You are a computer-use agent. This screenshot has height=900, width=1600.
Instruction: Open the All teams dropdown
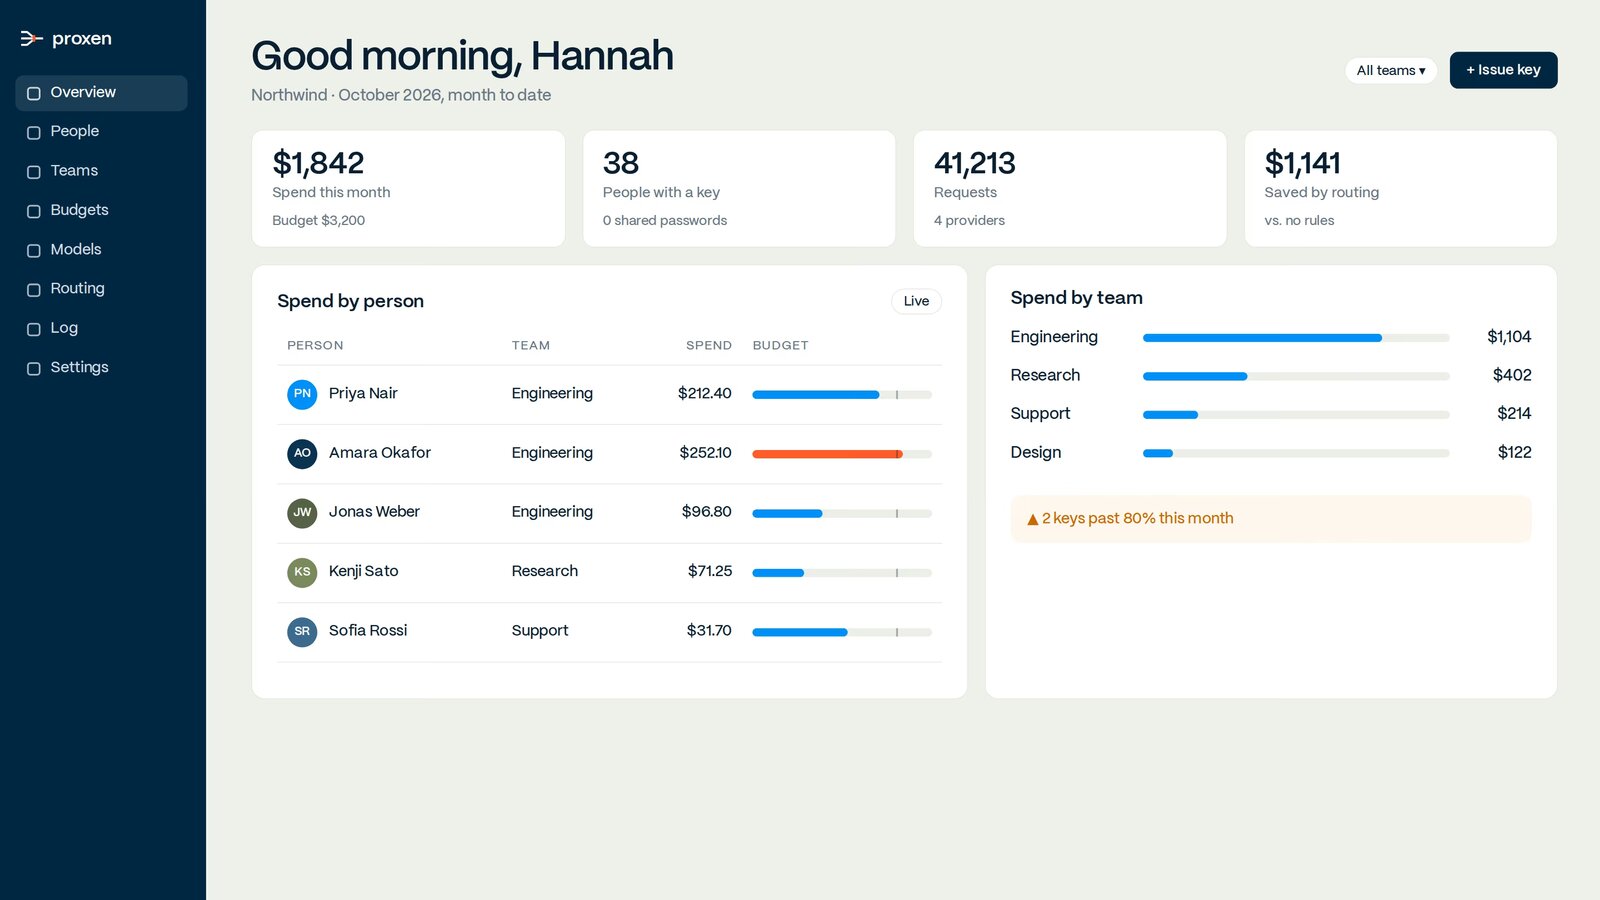(1391, 70)
